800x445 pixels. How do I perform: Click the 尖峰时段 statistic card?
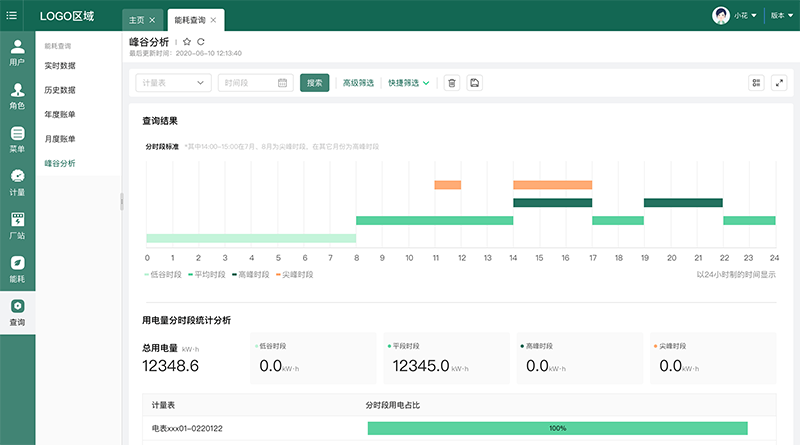tap(713, 358)
